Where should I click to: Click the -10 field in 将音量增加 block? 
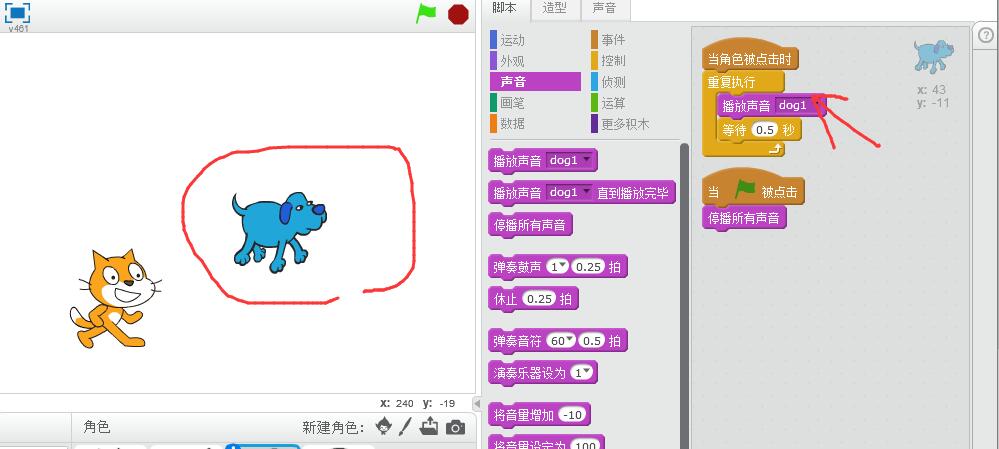coord(573,415)
